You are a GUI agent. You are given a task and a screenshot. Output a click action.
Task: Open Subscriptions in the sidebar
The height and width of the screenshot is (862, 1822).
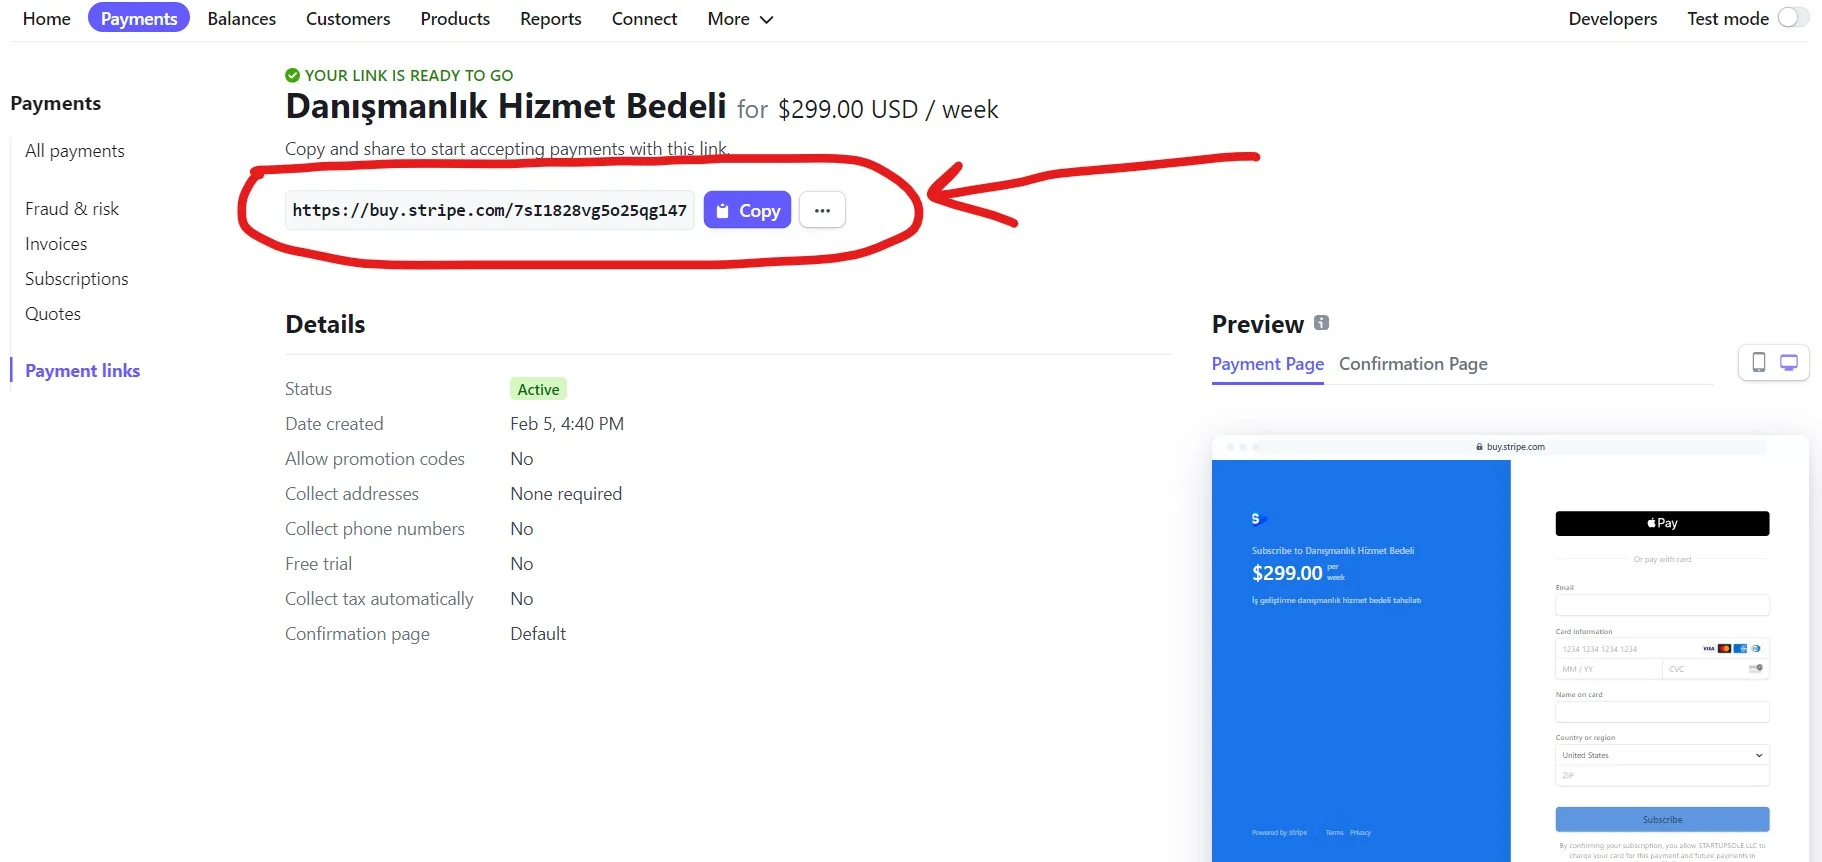tap(76, 279)
